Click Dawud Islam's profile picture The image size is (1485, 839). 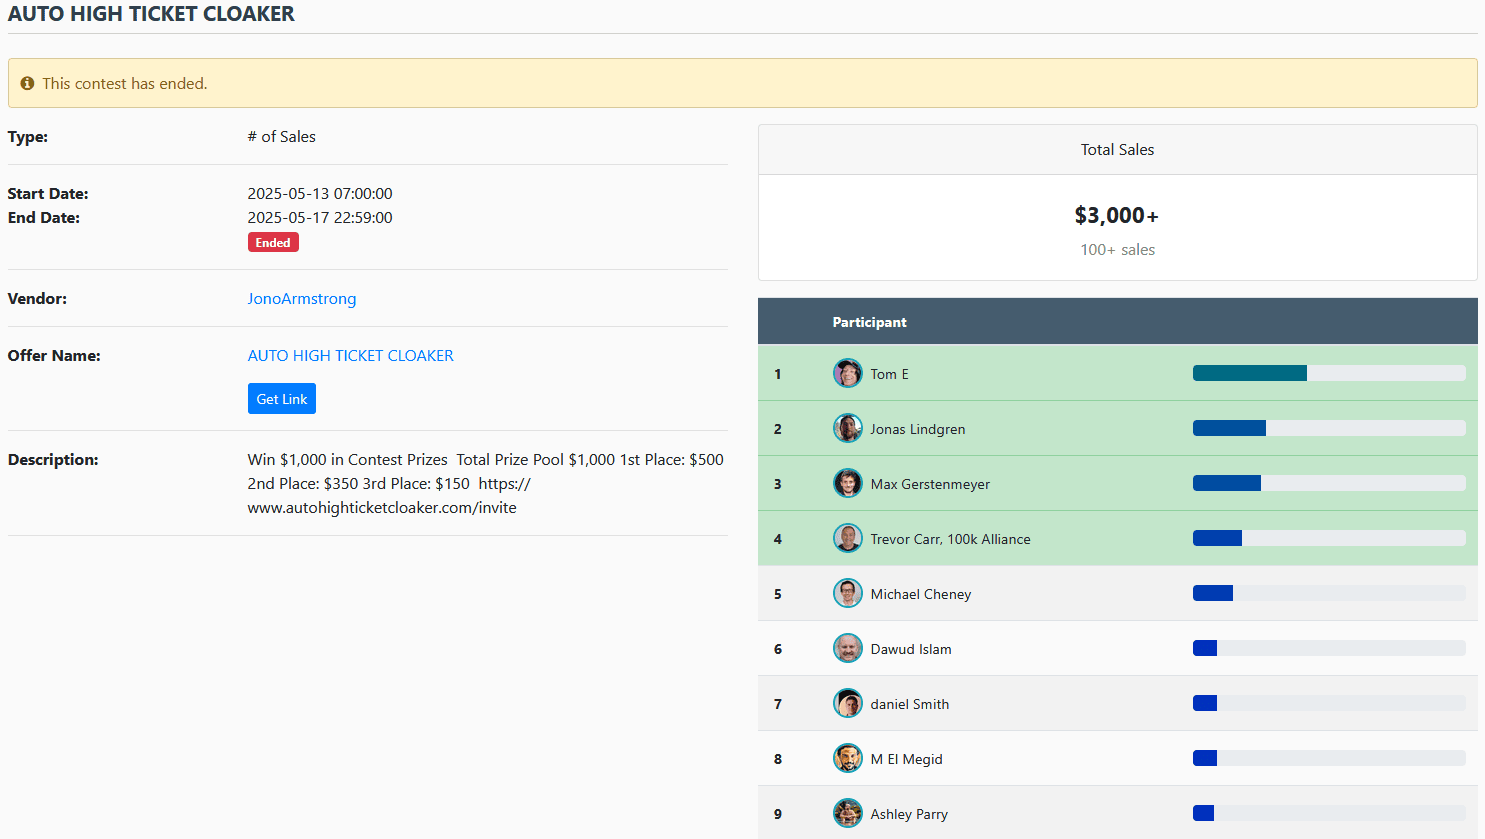click(x=847, y=649)
